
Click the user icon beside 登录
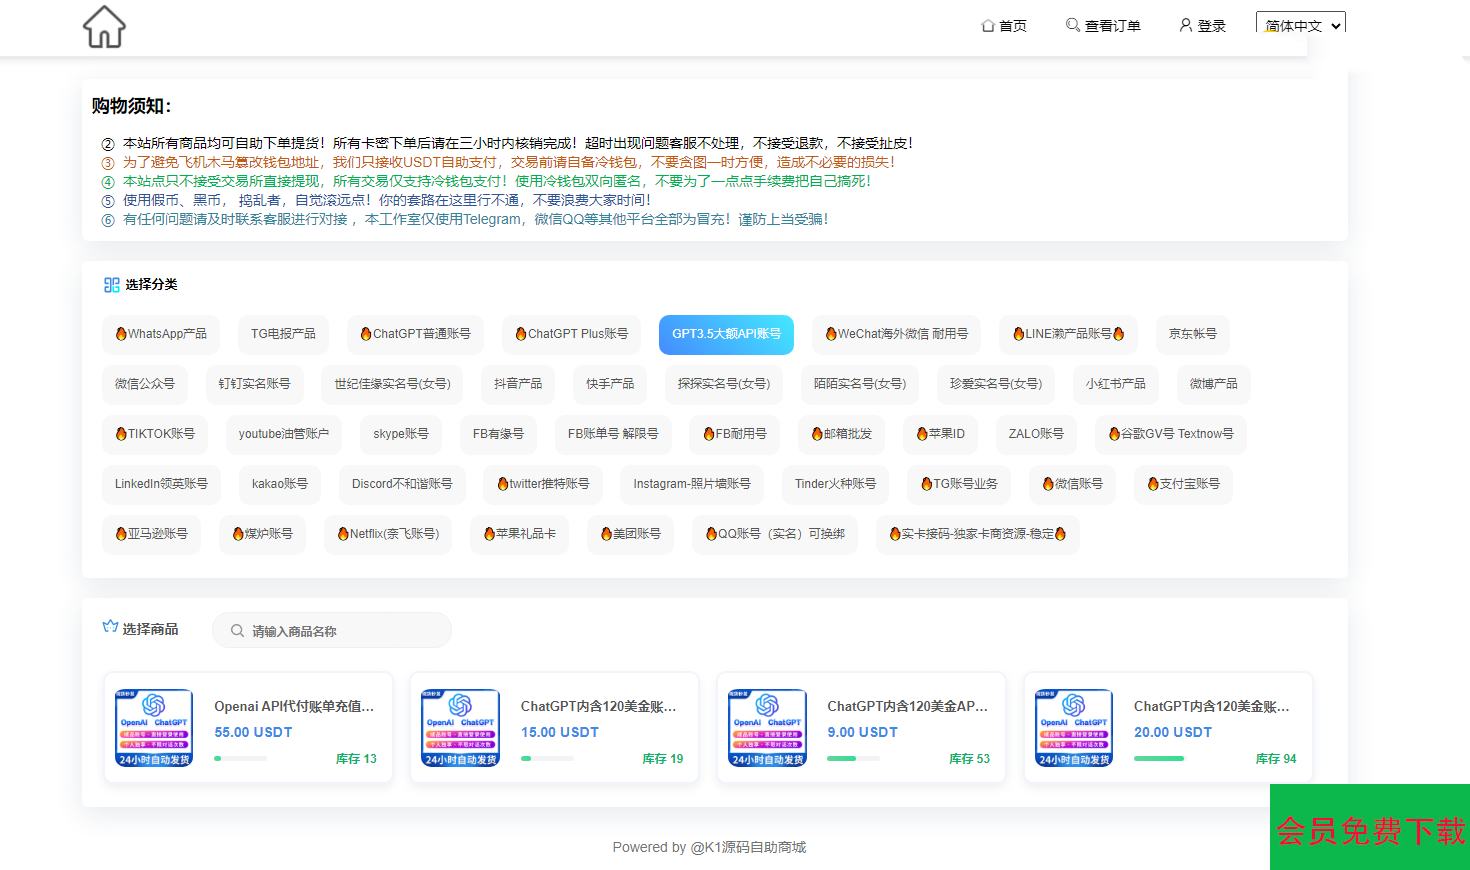1185,25
